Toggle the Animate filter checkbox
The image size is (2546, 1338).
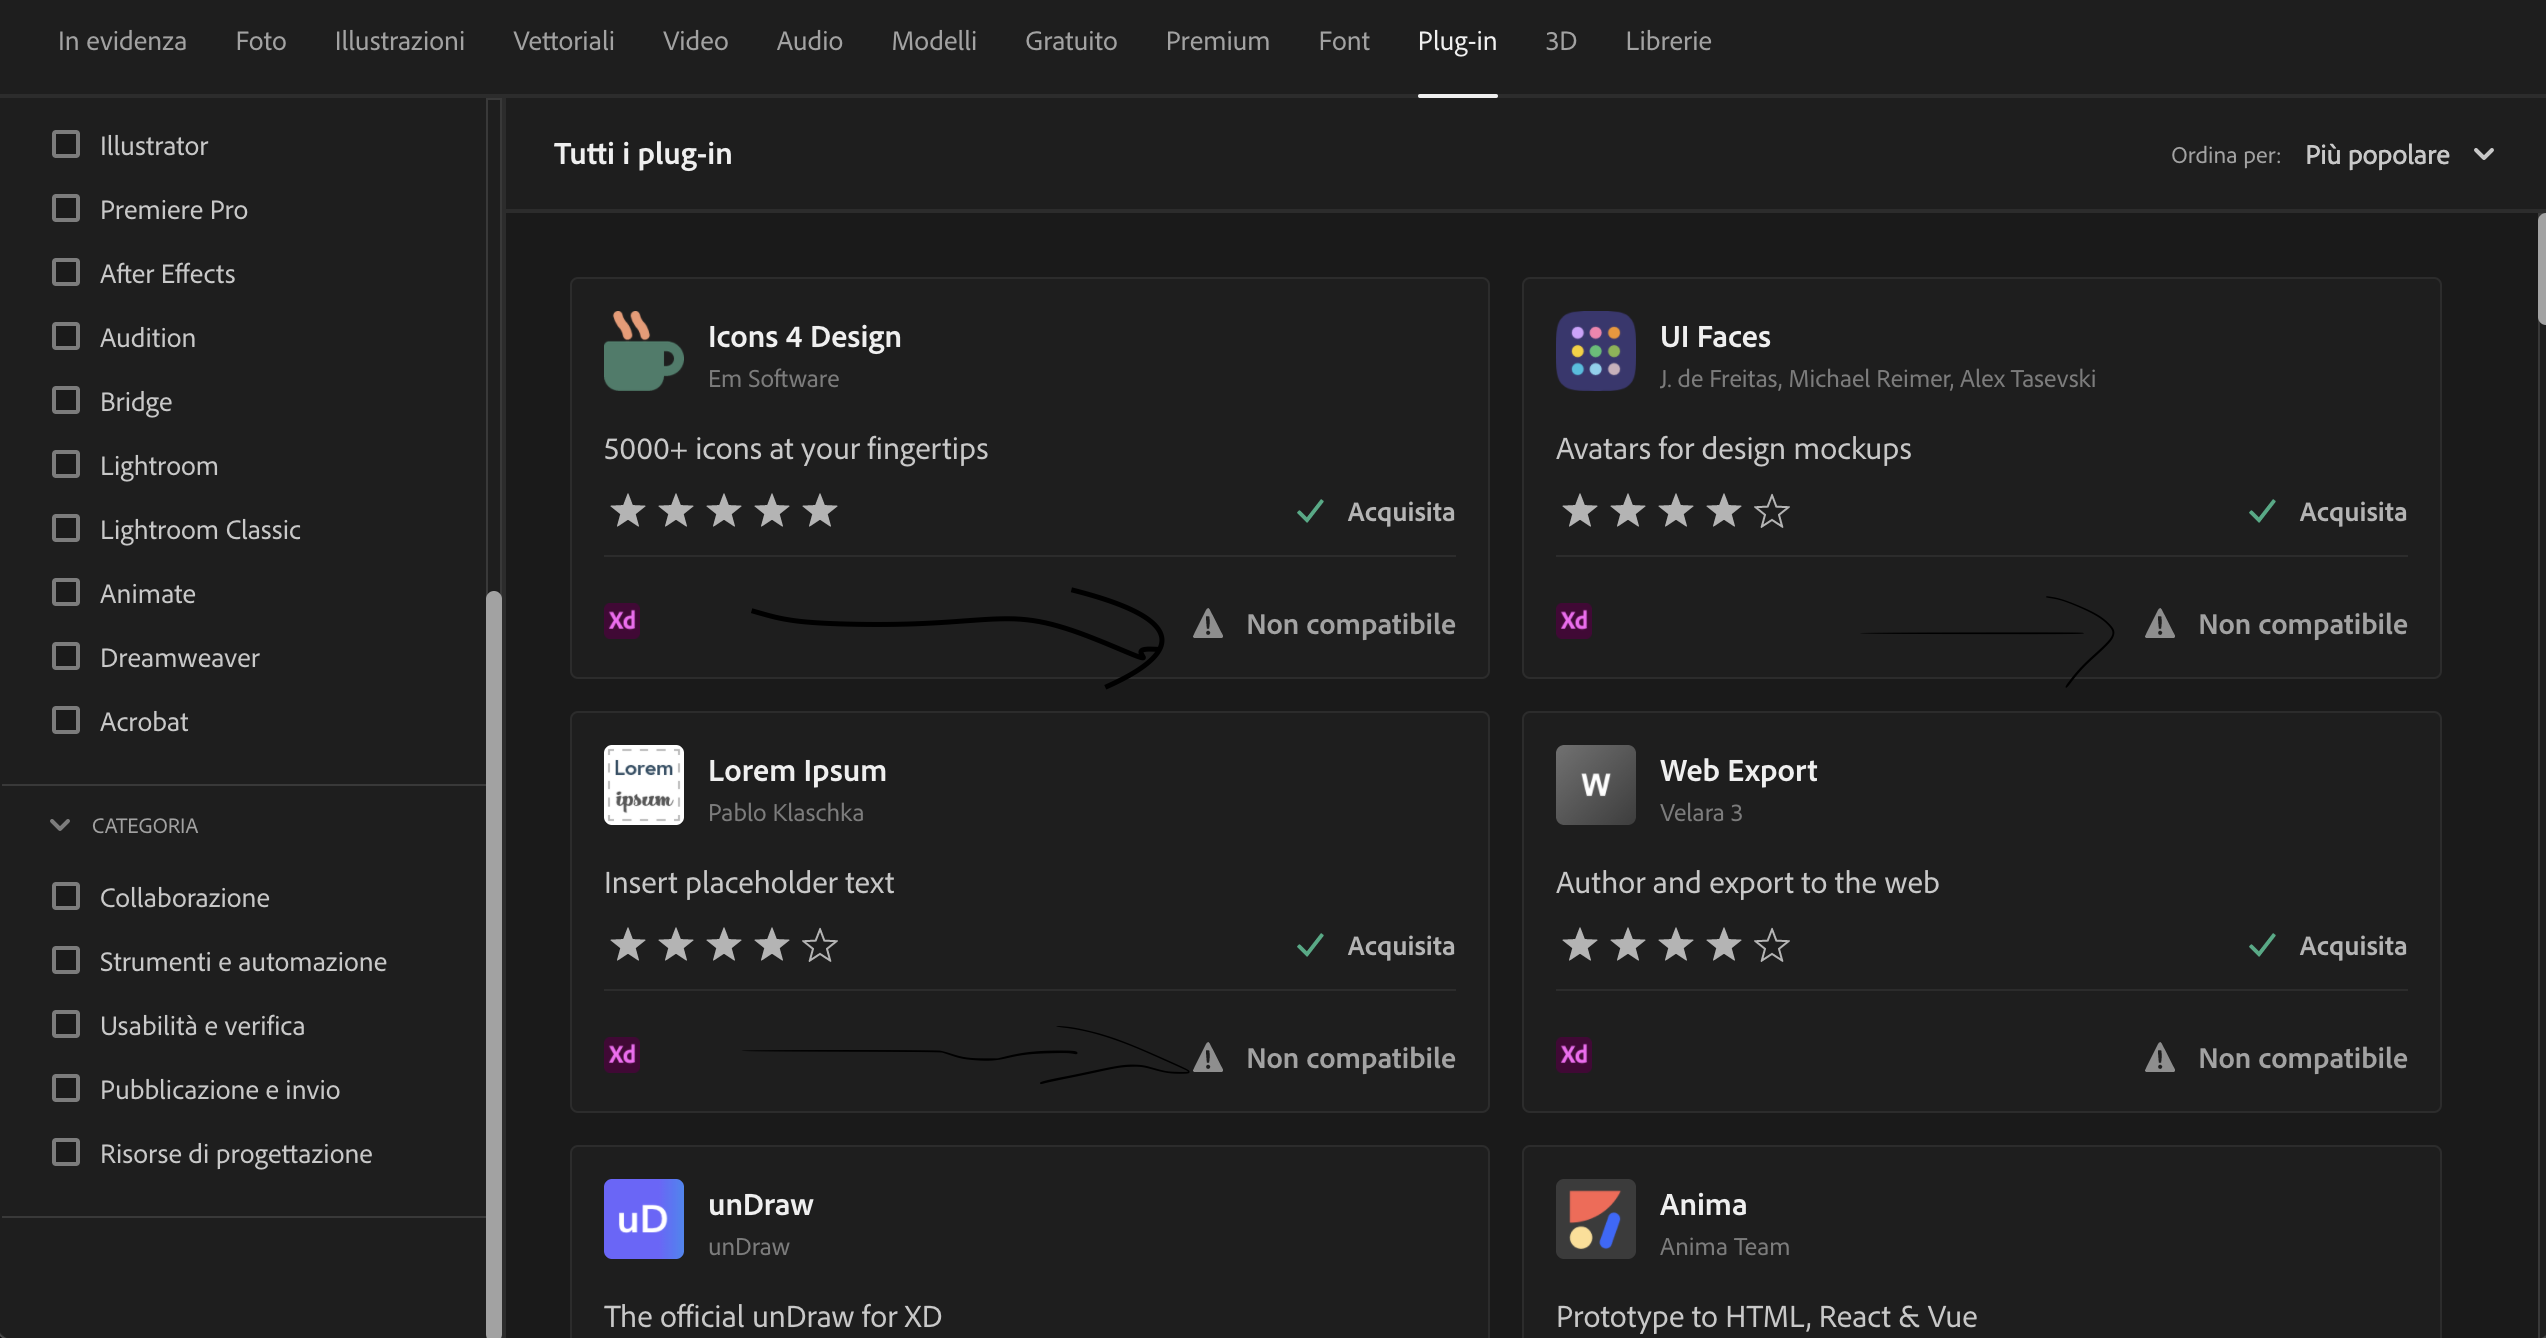point(66,593)
